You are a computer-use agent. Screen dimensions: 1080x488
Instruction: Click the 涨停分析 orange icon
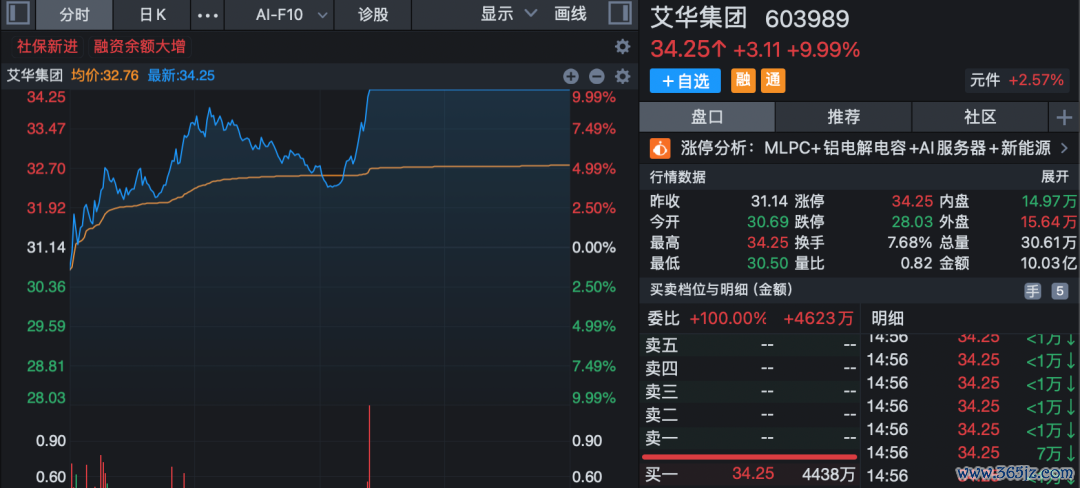point(660,147)
